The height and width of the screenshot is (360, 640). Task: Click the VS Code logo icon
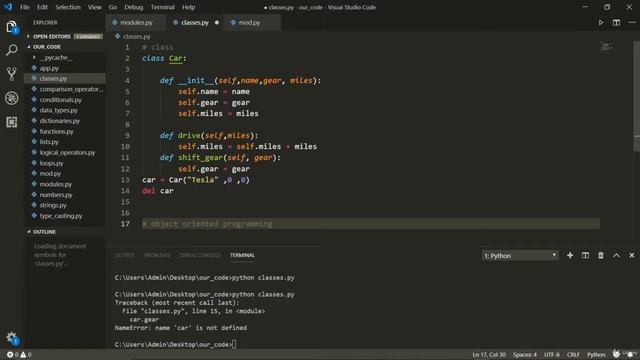click(8, 7)
